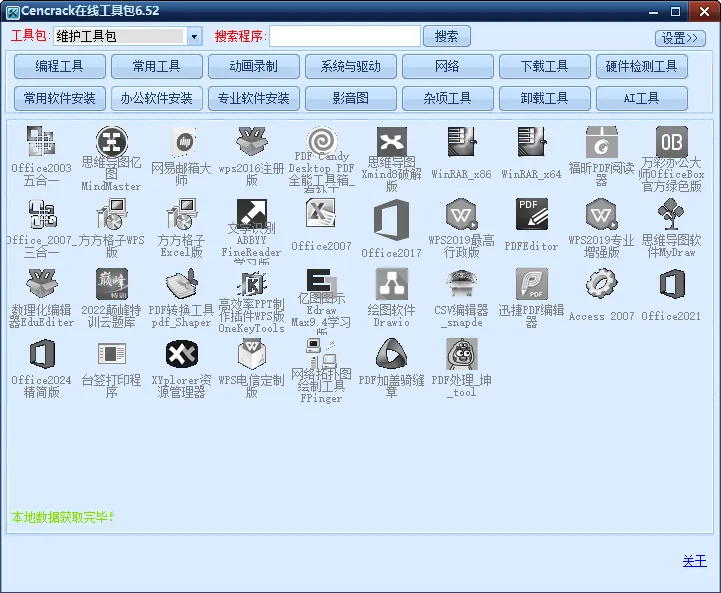Focus the 搜索程序 input field
721x593 pixels.
pos(345,36)
